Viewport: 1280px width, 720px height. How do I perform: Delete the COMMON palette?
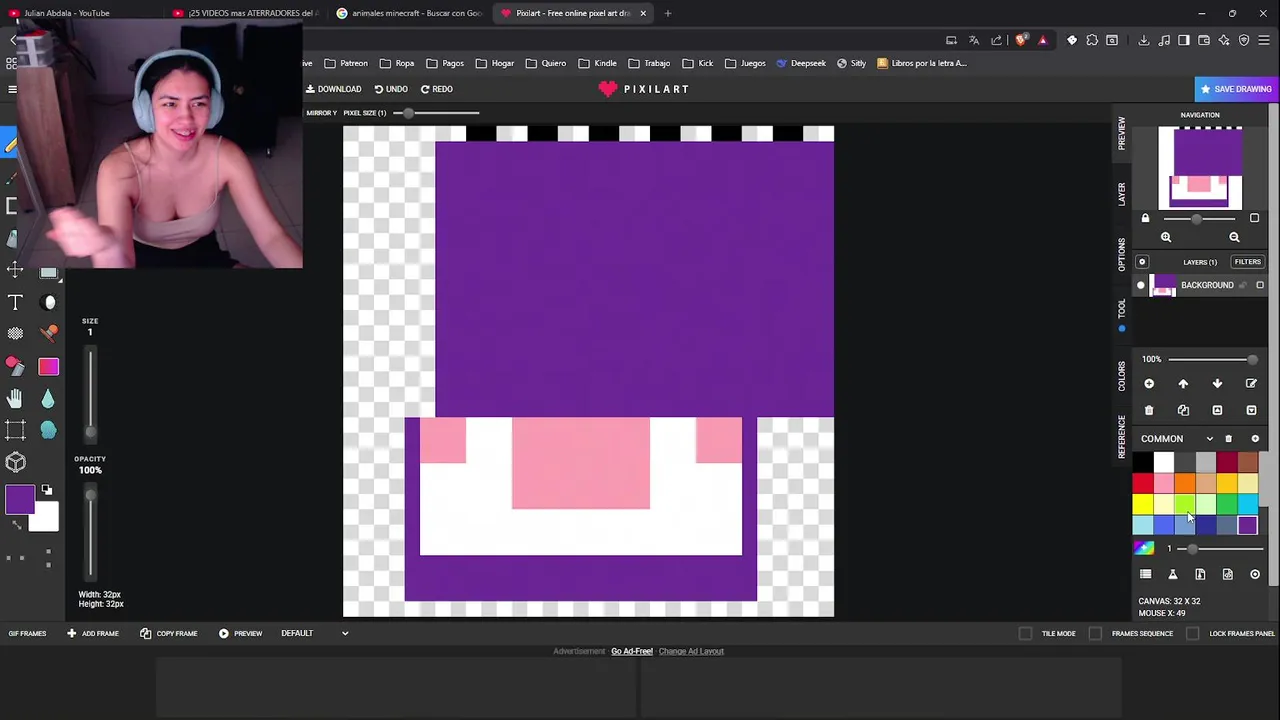click(x=1229, y=439)
